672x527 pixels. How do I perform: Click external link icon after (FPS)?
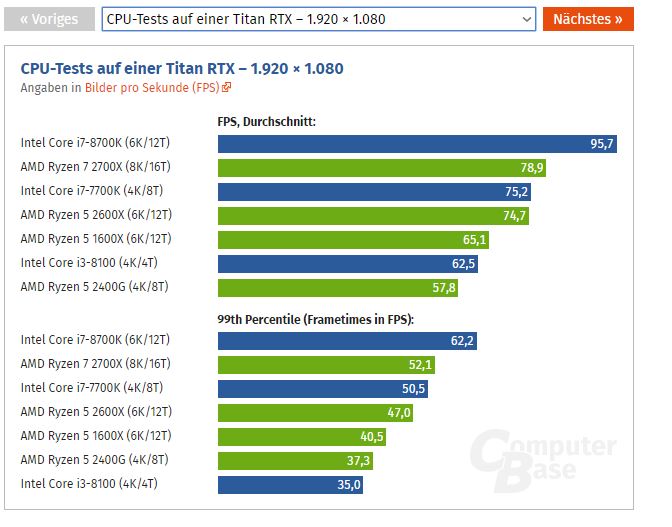pos(226,87)
